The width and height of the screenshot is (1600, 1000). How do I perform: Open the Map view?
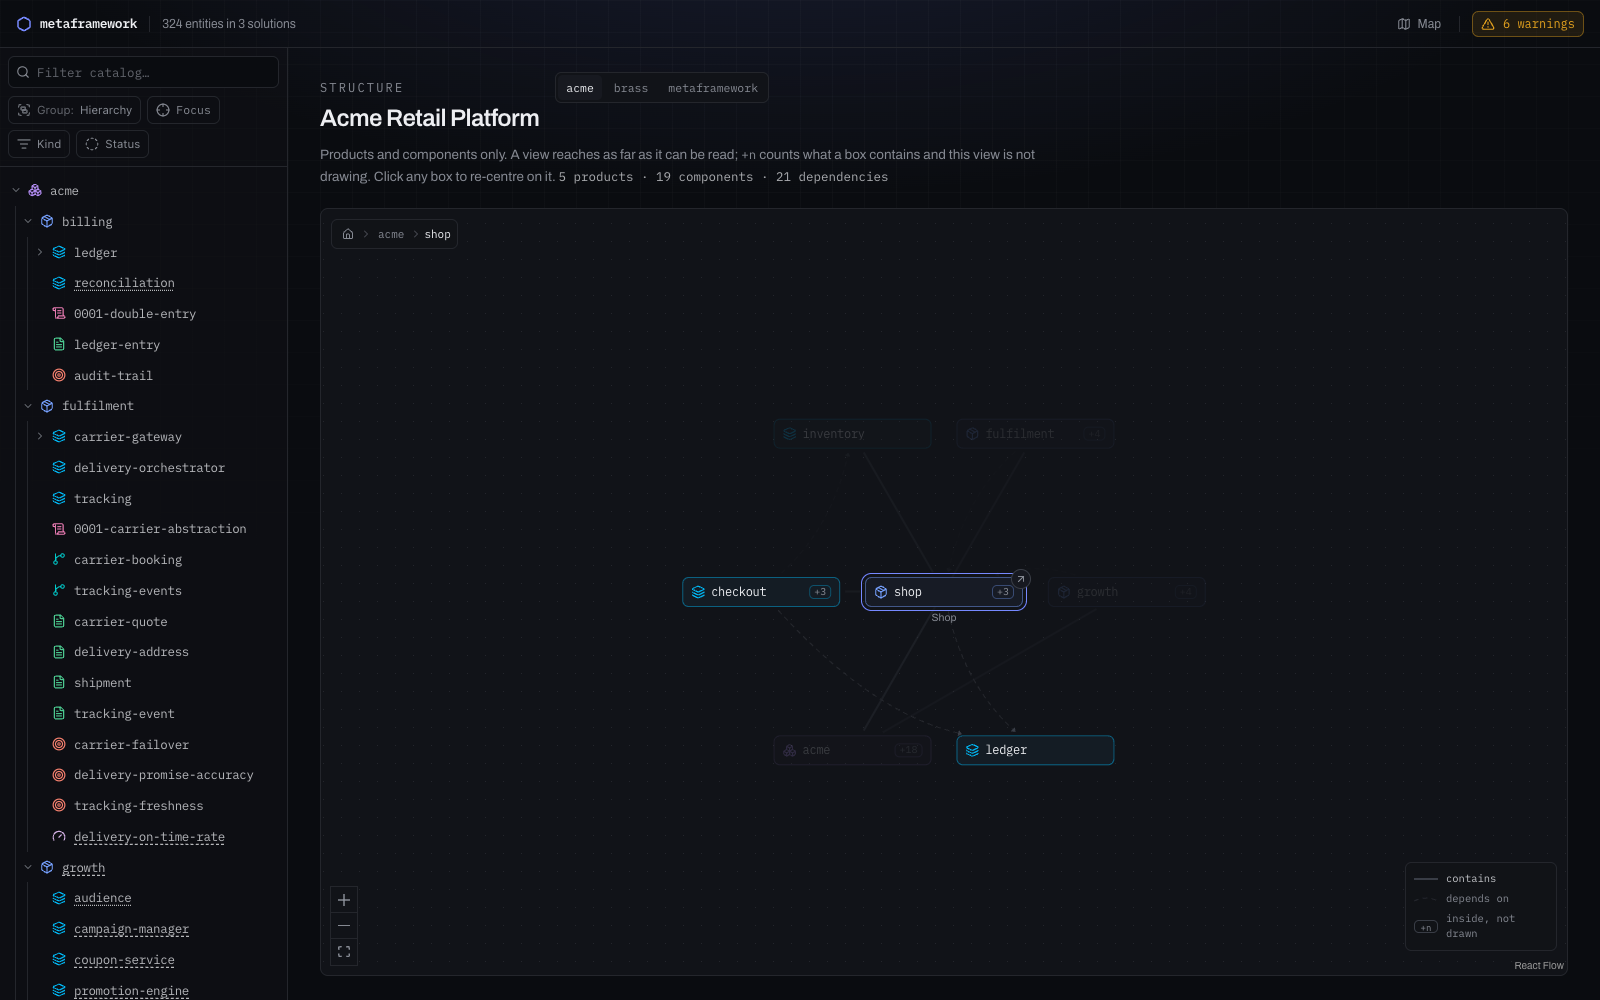click(x=1419, y=24)
